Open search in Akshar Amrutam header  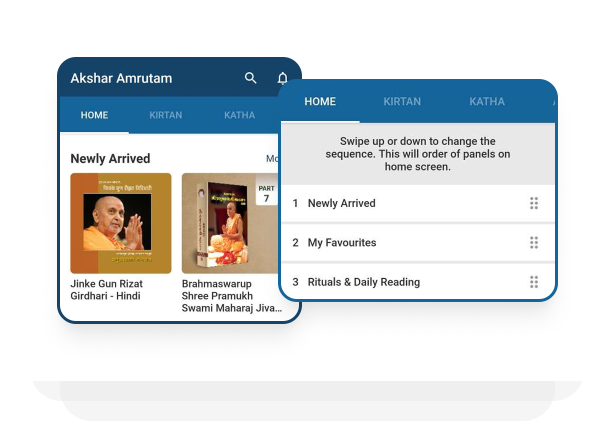pyautogui.click(x=251, y=78)
